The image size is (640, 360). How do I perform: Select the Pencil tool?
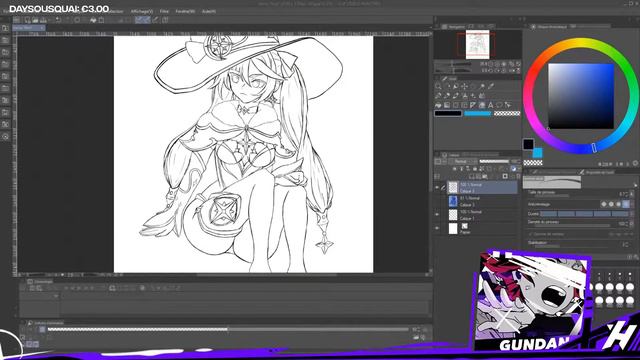point(447,96)
